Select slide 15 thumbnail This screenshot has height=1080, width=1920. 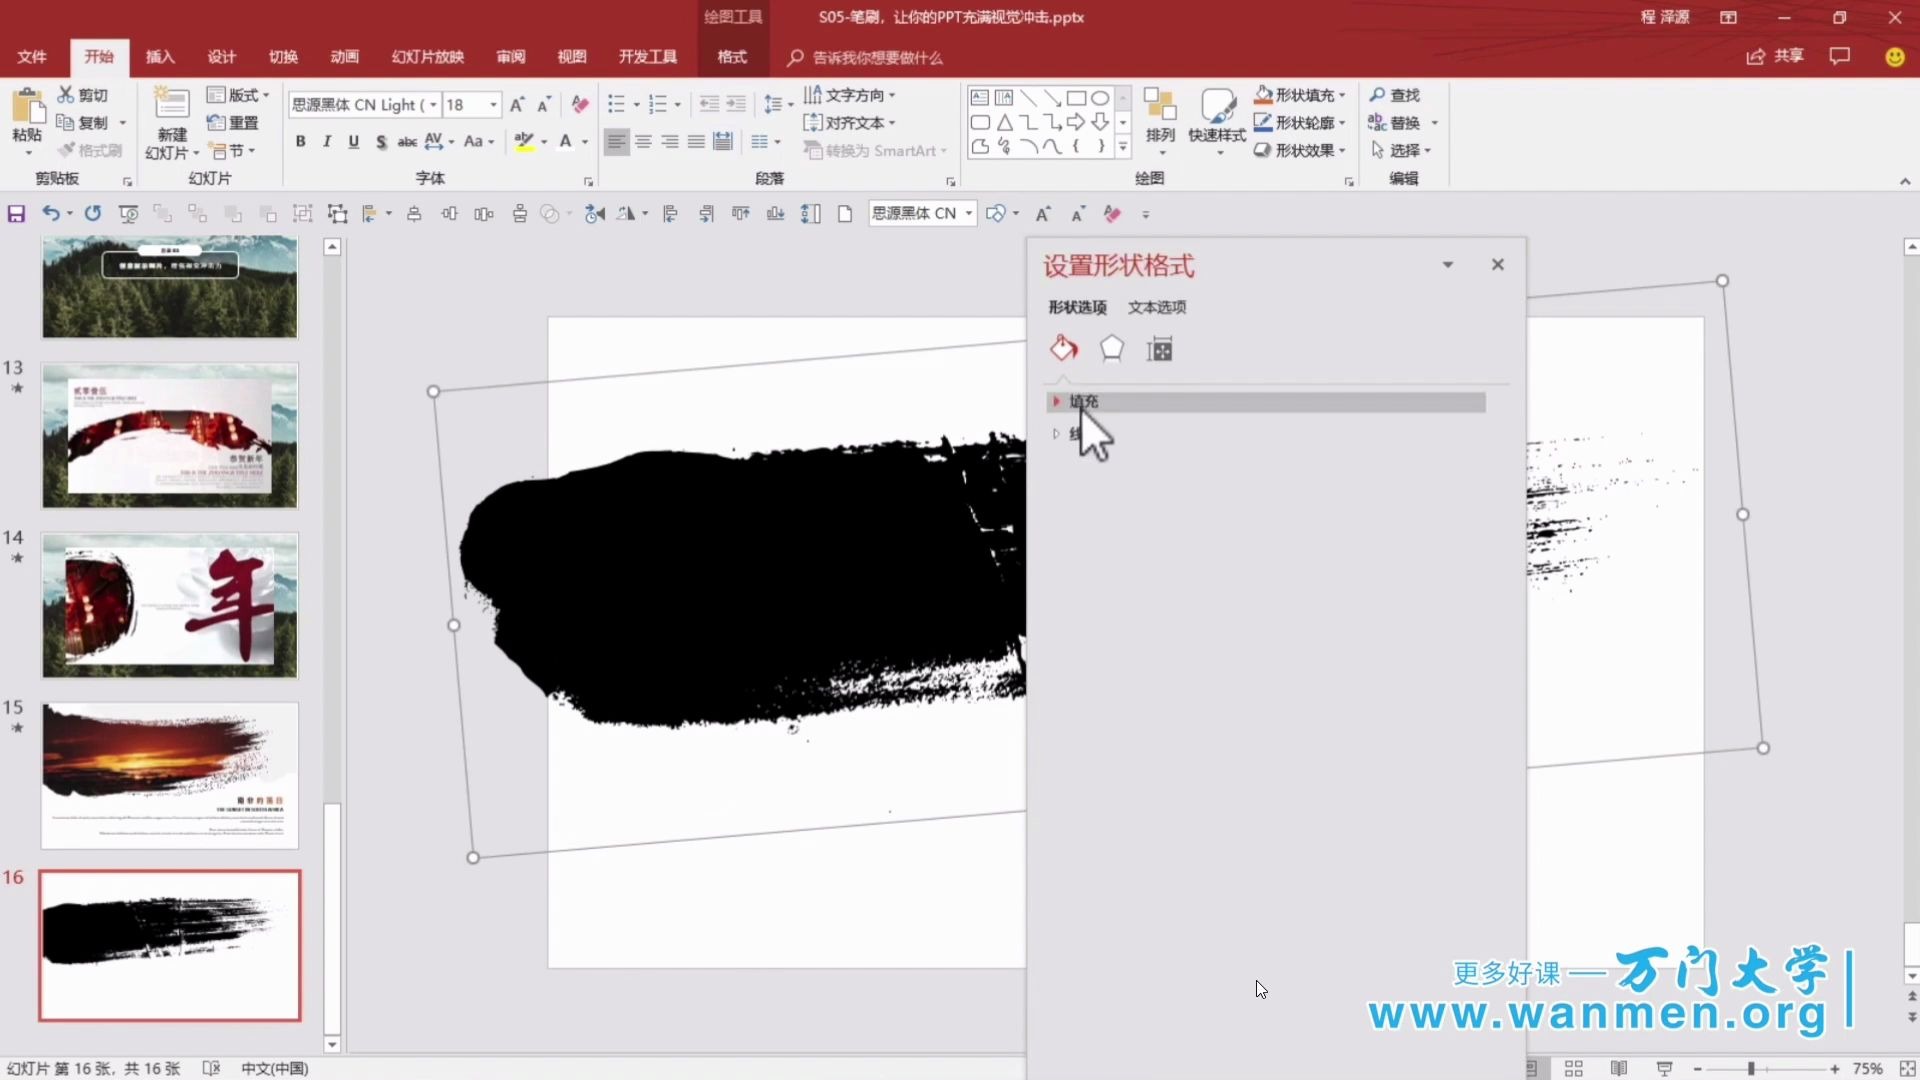click(170, 775)
